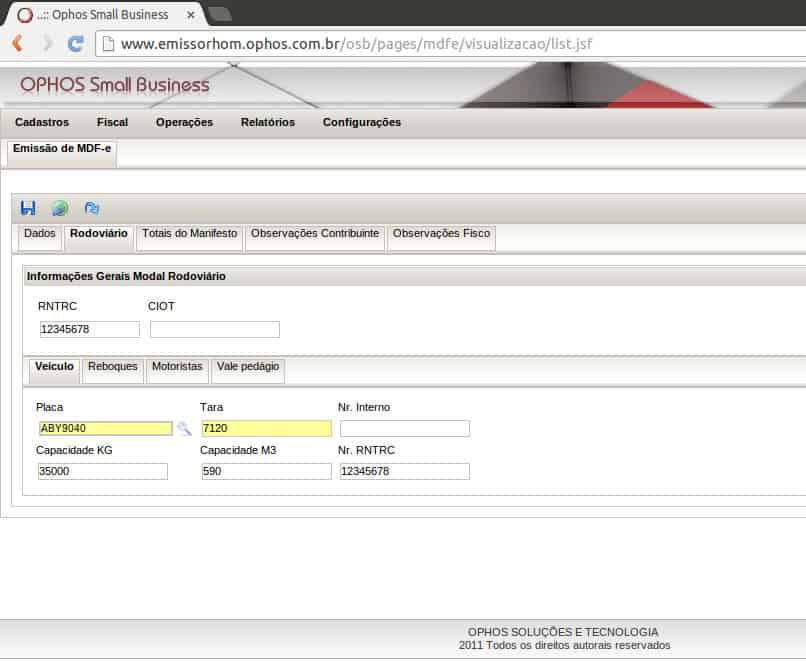
Task: Reload the page with refresh icon
Action: pos(76,44)
